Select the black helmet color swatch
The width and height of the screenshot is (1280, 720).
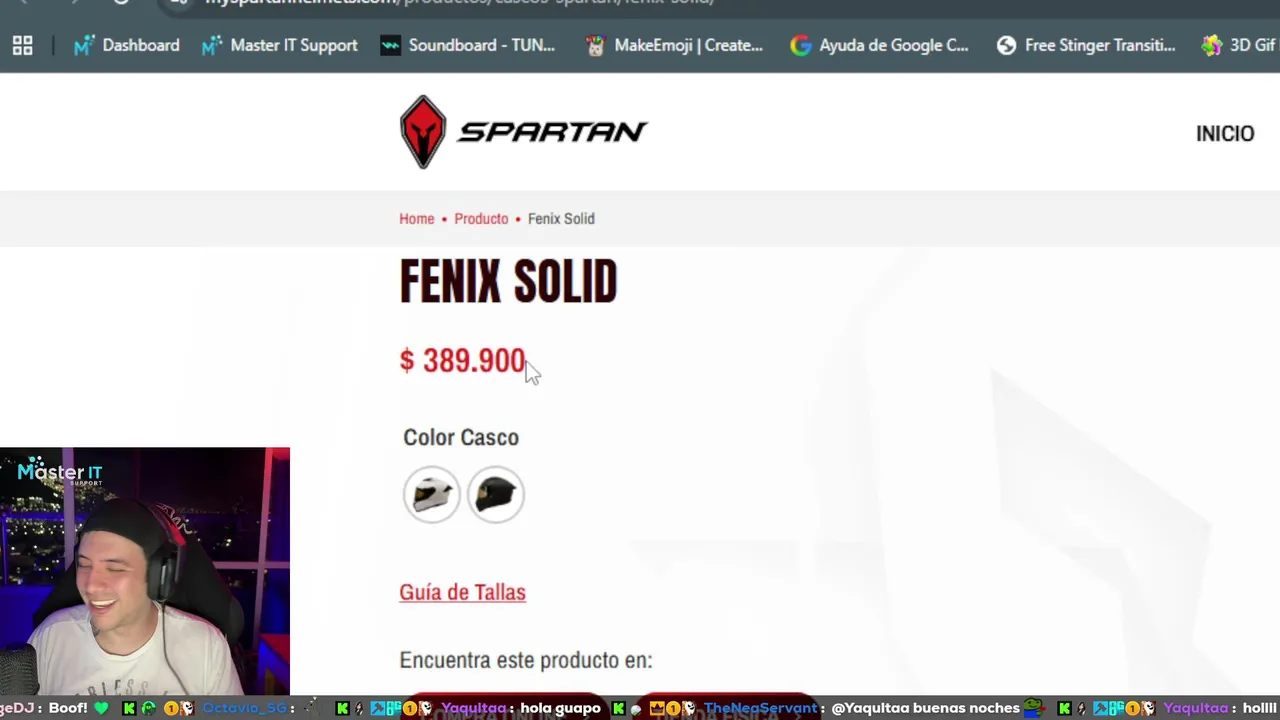point(496,494)
